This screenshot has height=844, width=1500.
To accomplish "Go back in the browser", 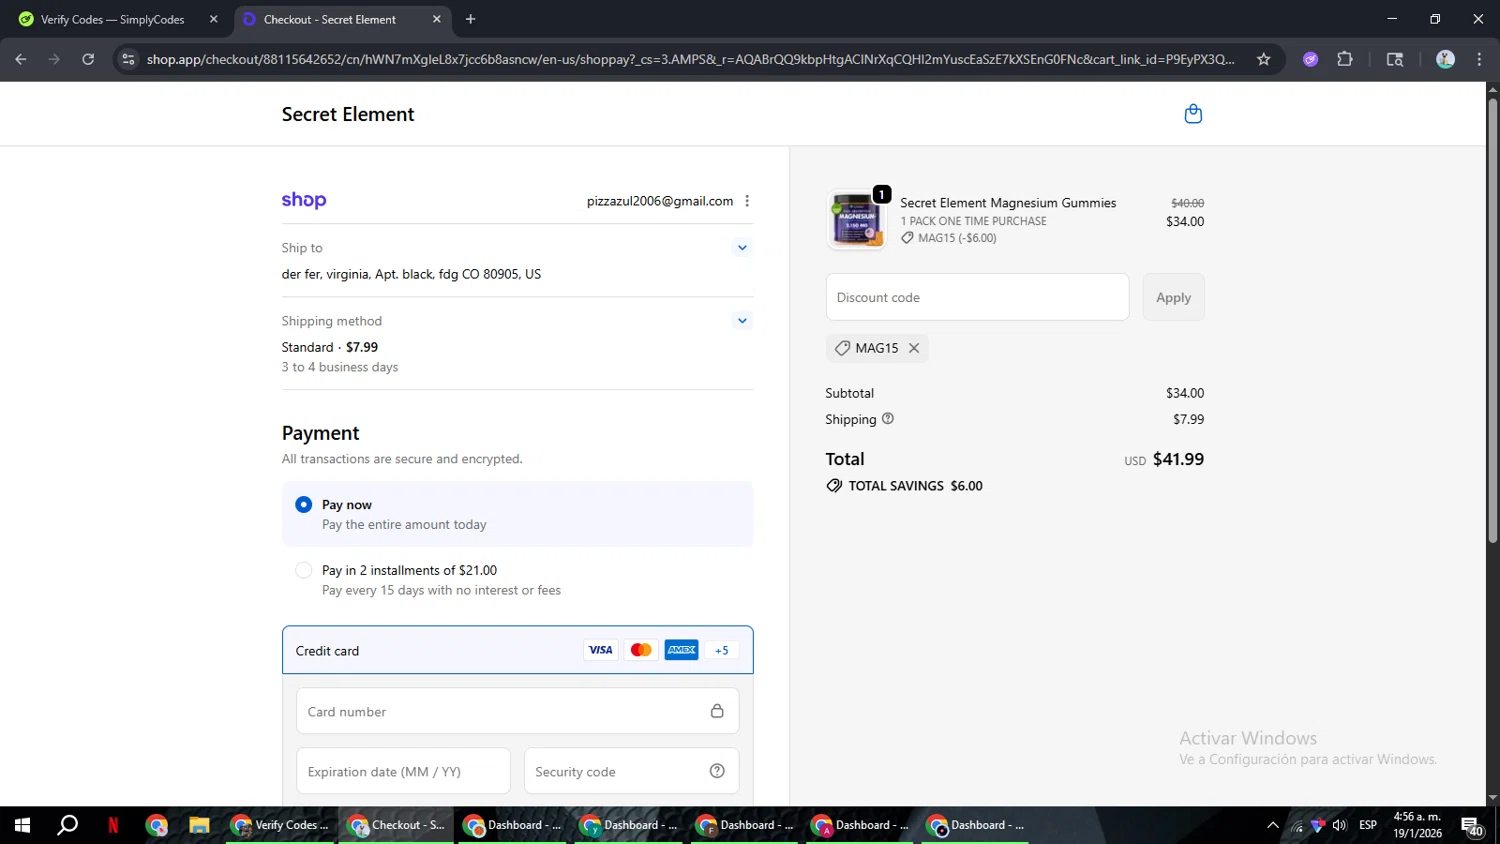I will 21,59.
